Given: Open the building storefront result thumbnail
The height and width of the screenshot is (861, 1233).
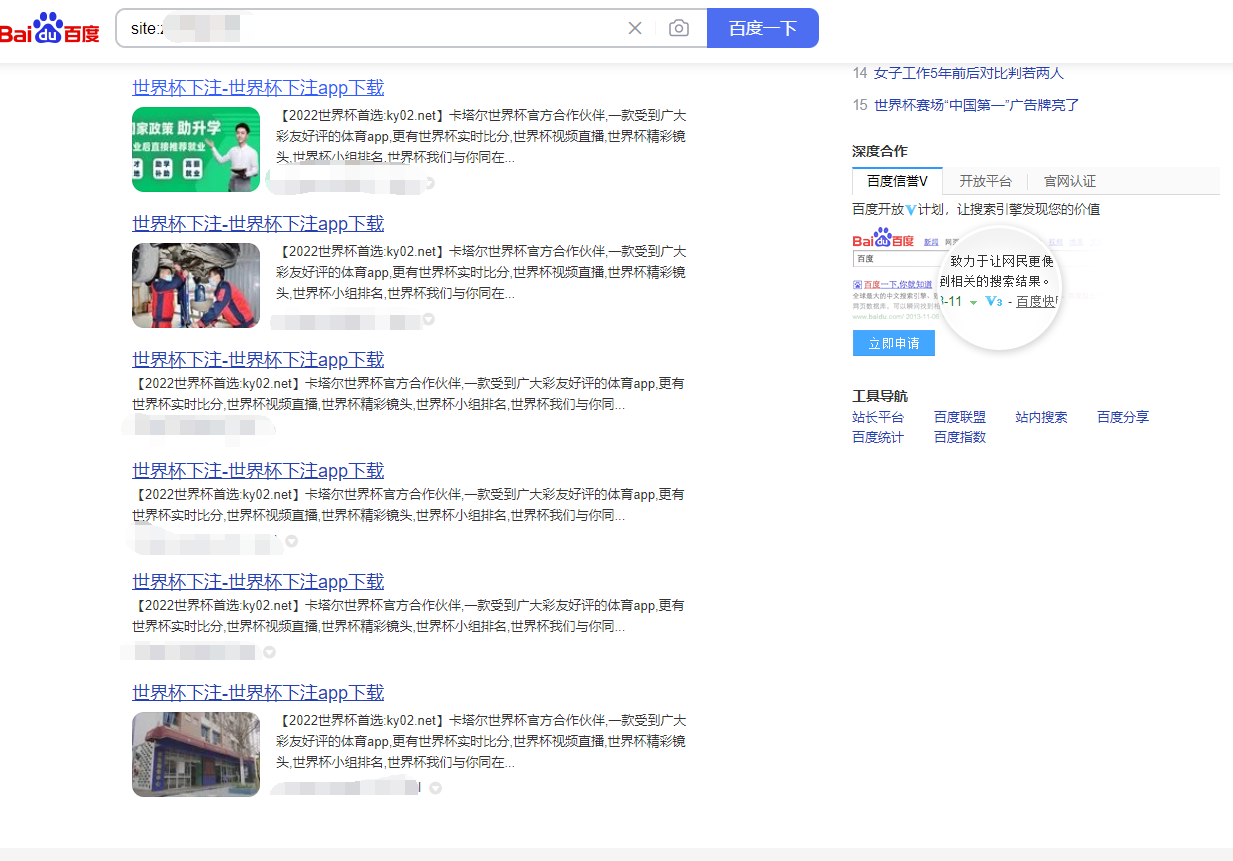Looking at the screenshot, I should [x=196, y=754].
